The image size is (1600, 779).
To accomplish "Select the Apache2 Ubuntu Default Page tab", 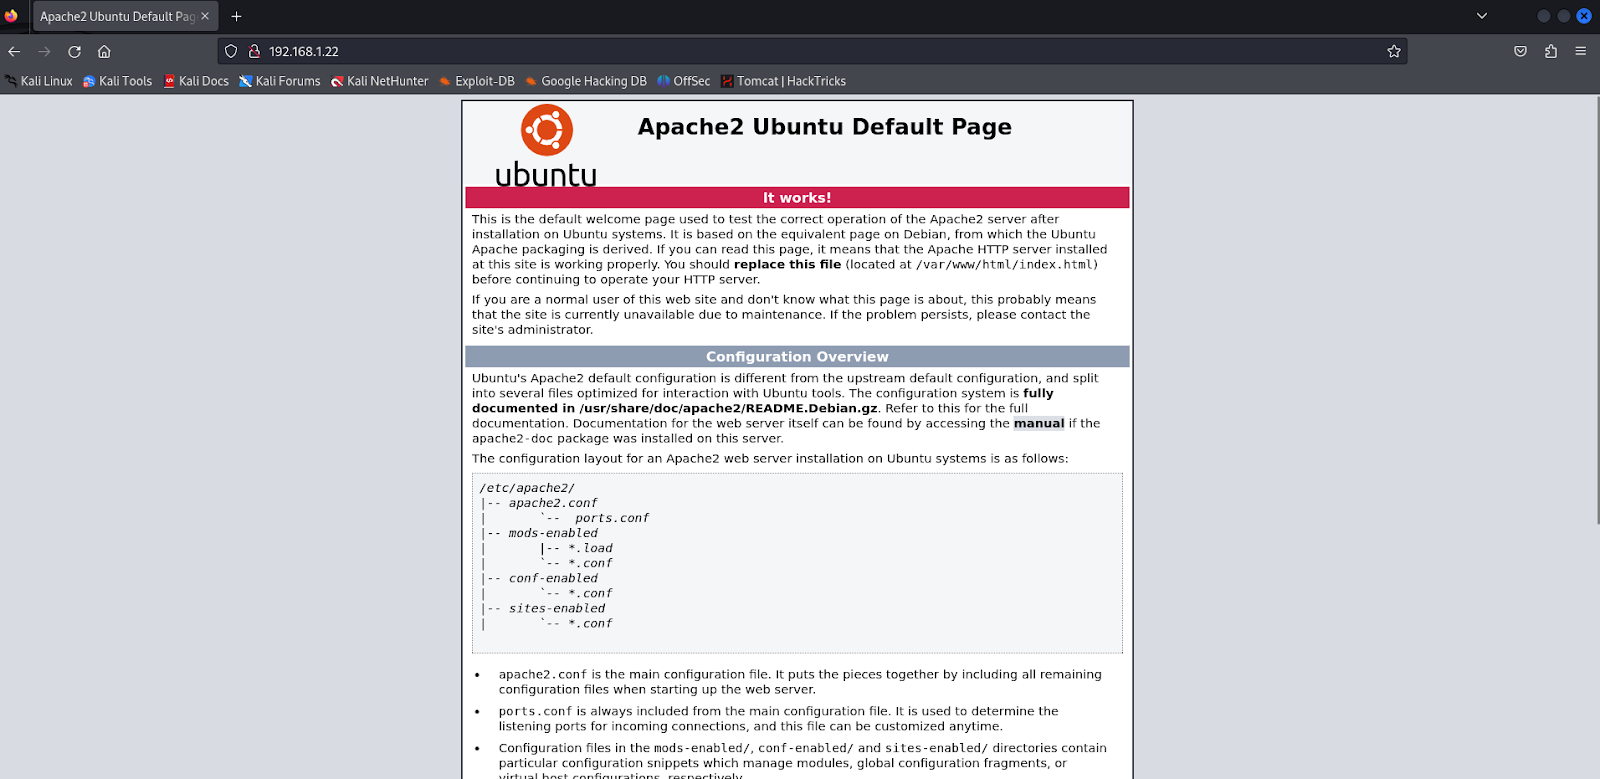I will tap(125, 16).
